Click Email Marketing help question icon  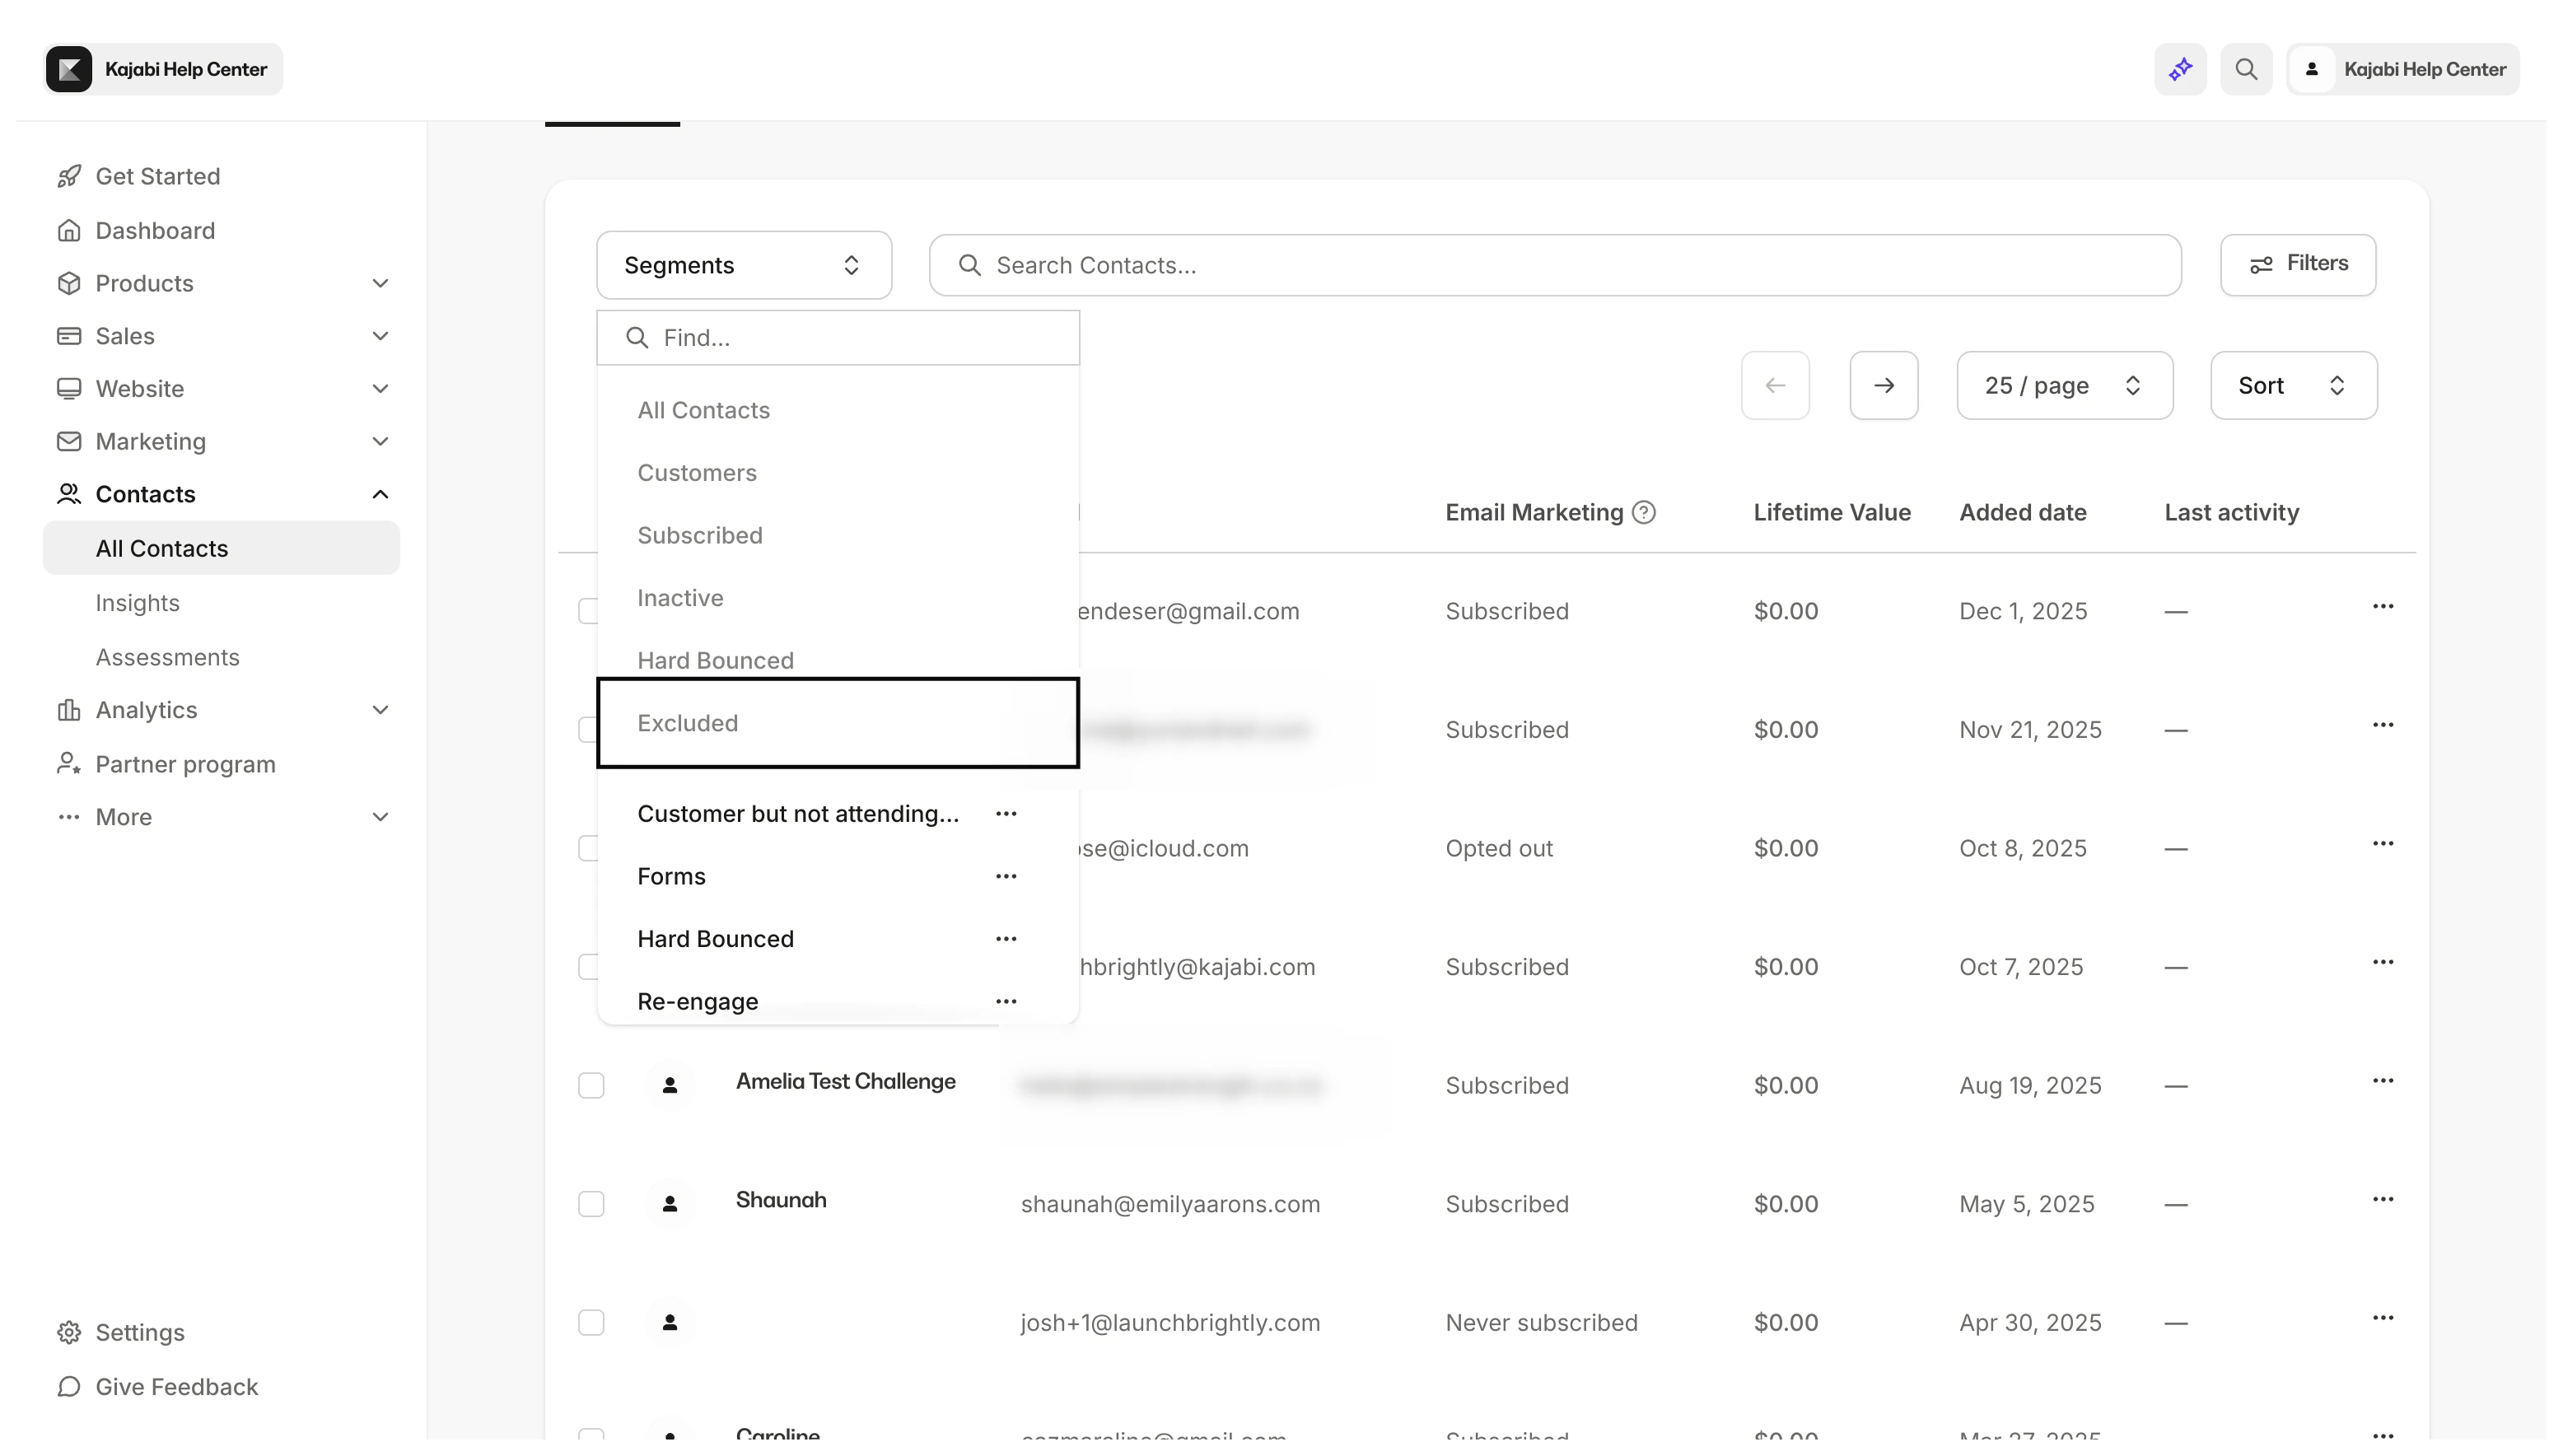click(x=1644, y=512)
